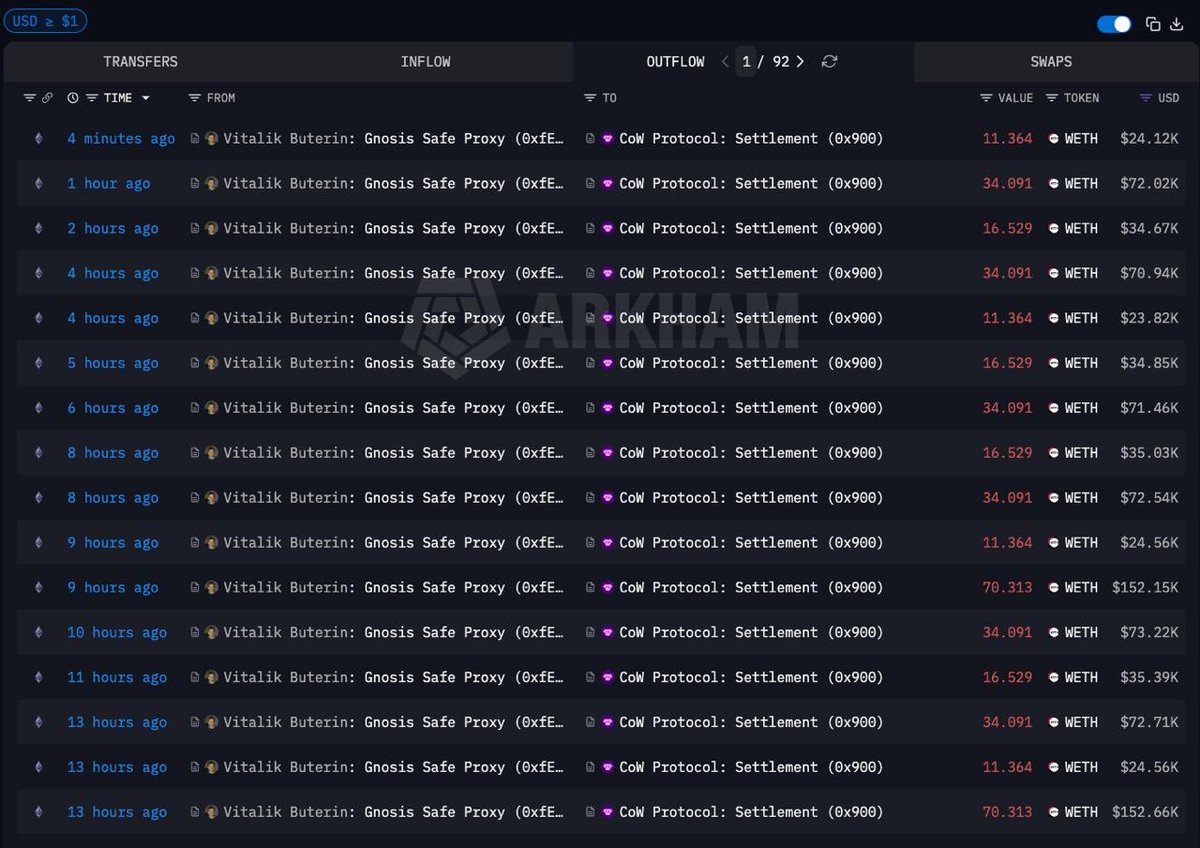
Task: Click Ethereum icon in the $35.03K row
Action: (x=39, y=453)
